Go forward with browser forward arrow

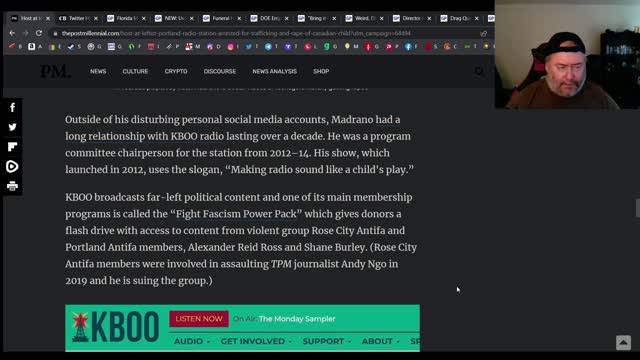click(x=25, y=33)
